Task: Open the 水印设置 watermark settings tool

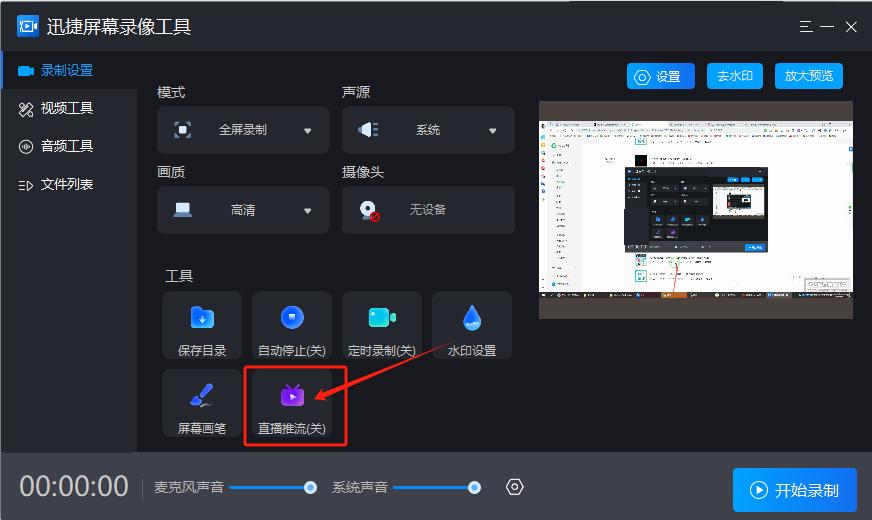Action: [472, 326]
